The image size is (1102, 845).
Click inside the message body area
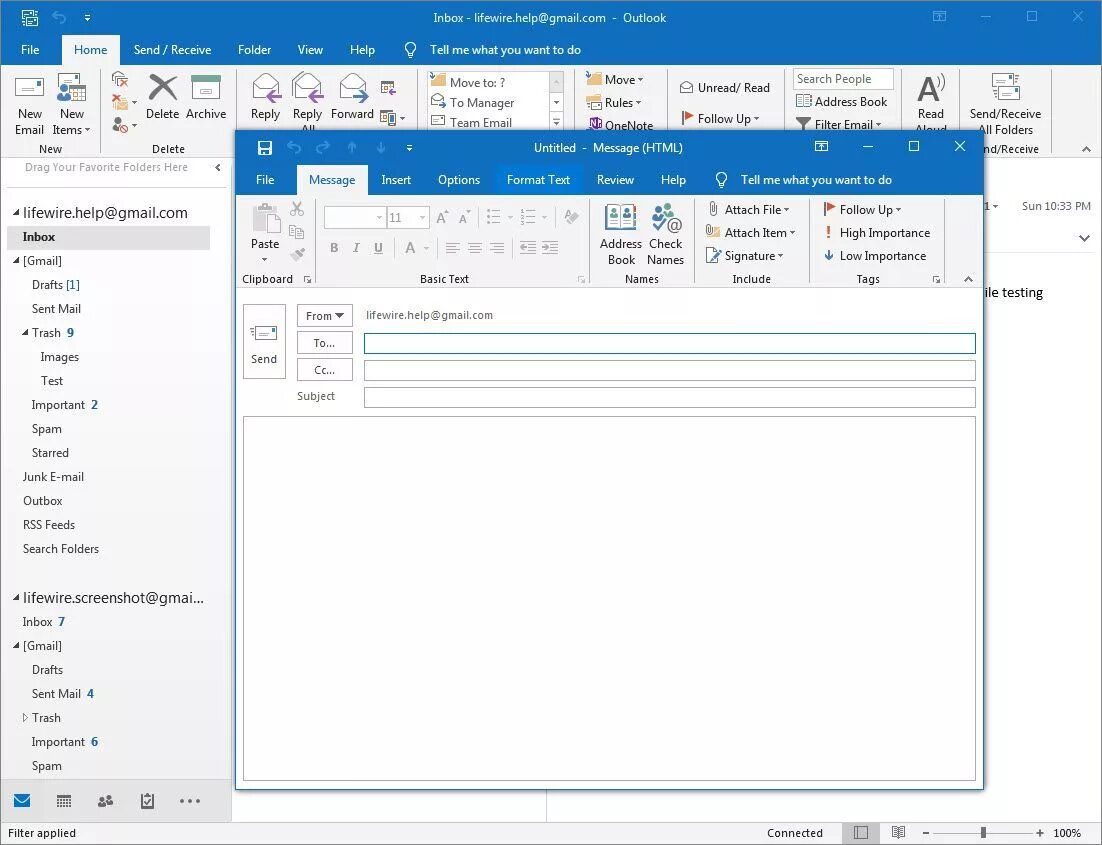pyautogui.click(x=609, y=598)
